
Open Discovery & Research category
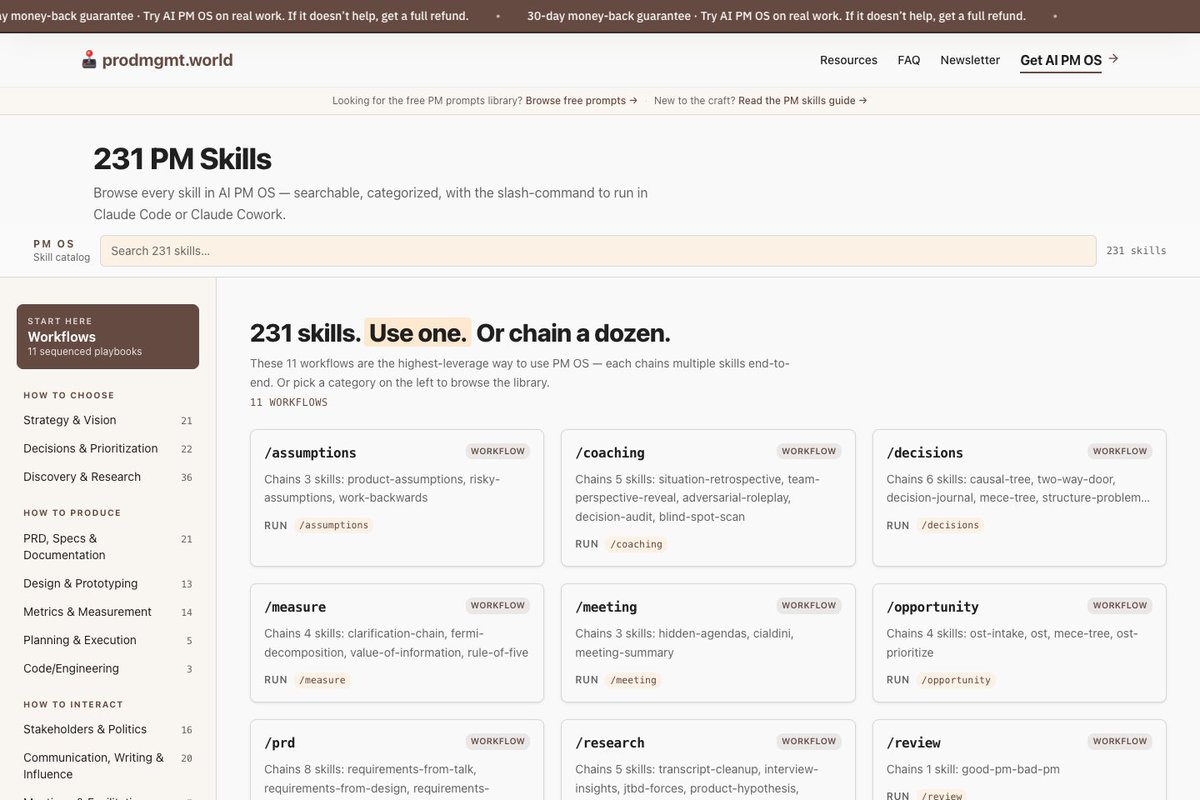[x=108, y=477]
